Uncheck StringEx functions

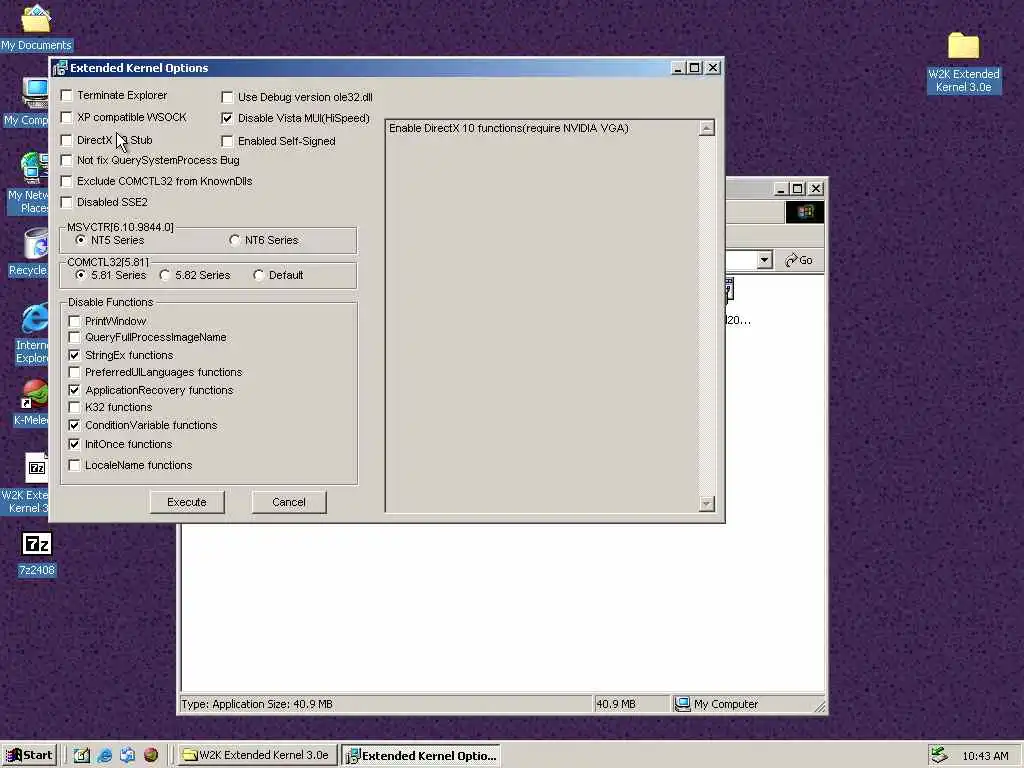(x=74, y=355)
